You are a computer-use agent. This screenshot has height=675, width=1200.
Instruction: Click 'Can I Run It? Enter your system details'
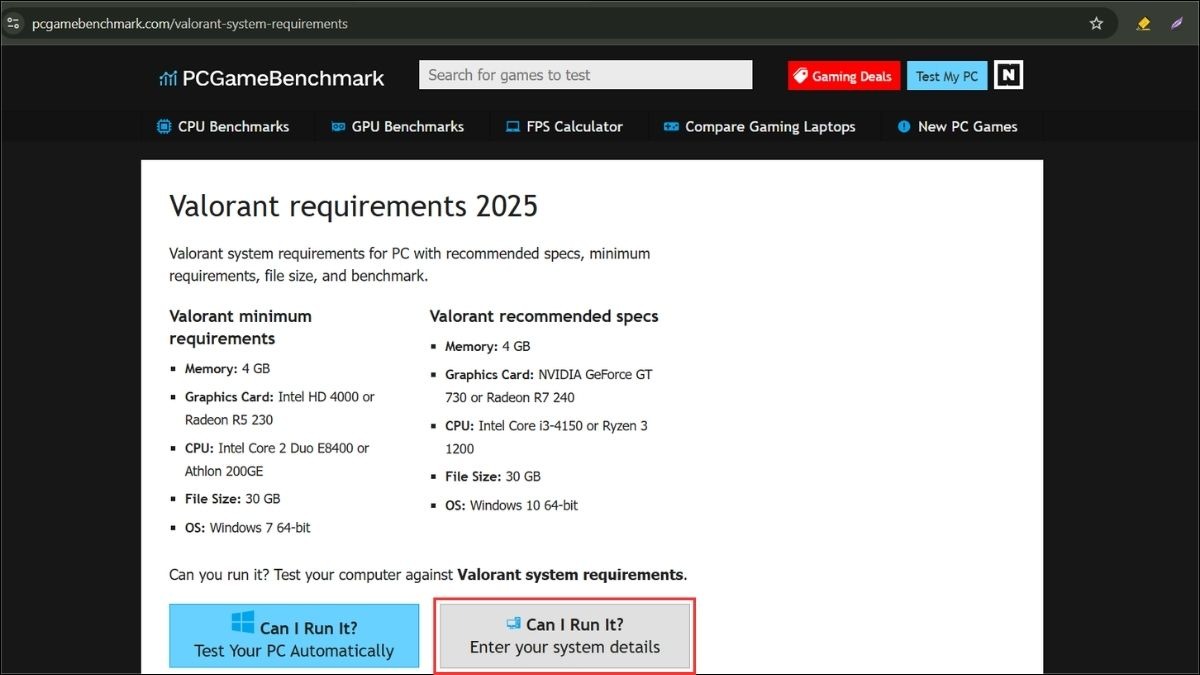coord(565,635)
